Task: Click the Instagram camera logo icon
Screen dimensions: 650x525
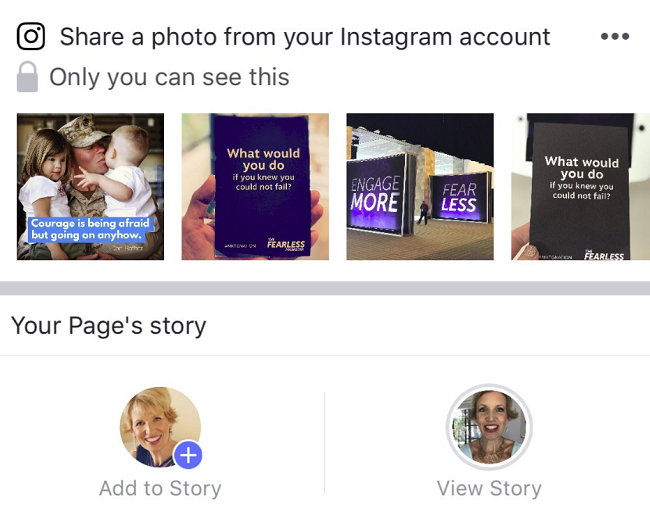Action: [x=31, y=36]
